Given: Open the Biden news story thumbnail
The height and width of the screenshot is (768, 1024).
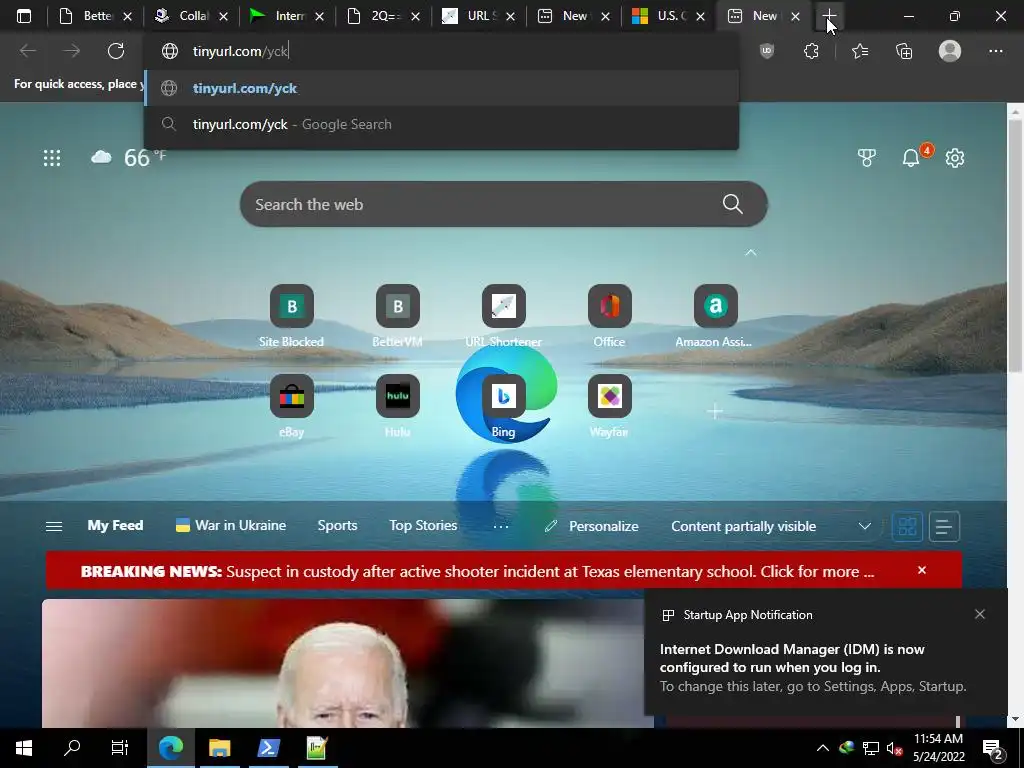Looking at the screenshot, I should pos(347,663).
